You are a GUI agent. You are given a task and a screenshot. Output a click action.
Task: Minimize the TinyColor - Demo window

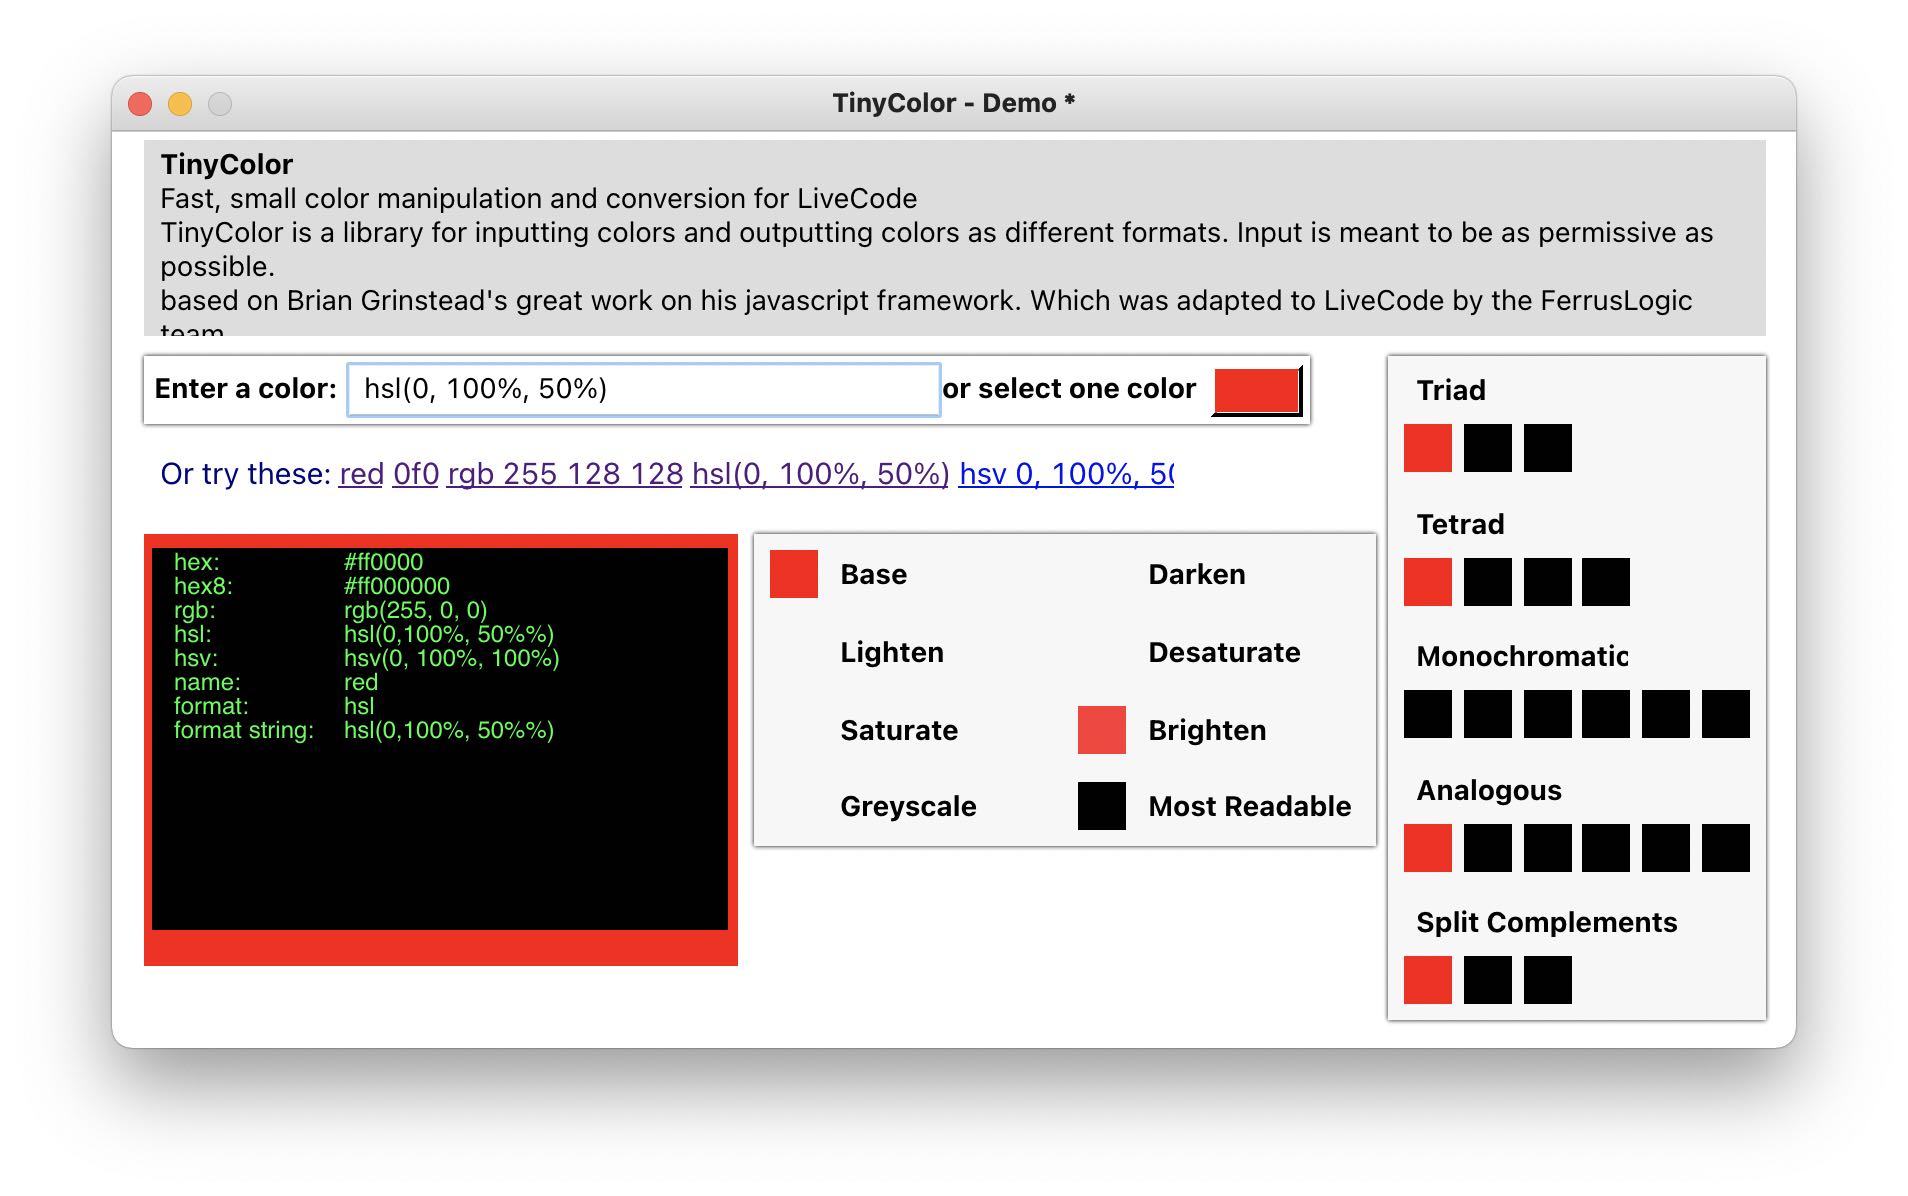point(180,104)
